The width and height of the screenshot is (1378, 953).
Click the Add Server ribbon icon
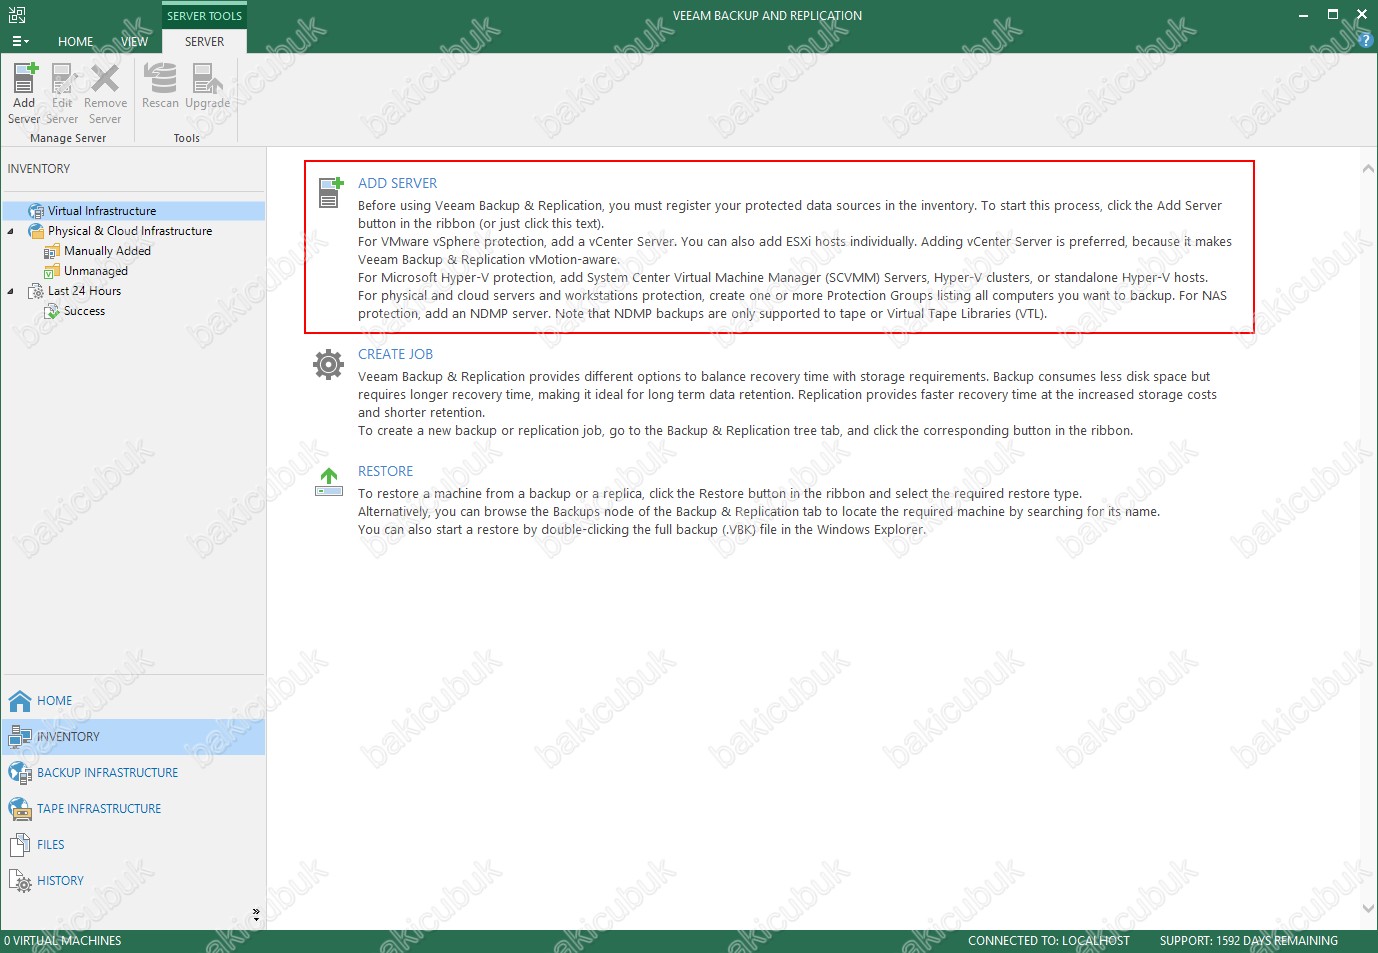[x=24, y=78]
